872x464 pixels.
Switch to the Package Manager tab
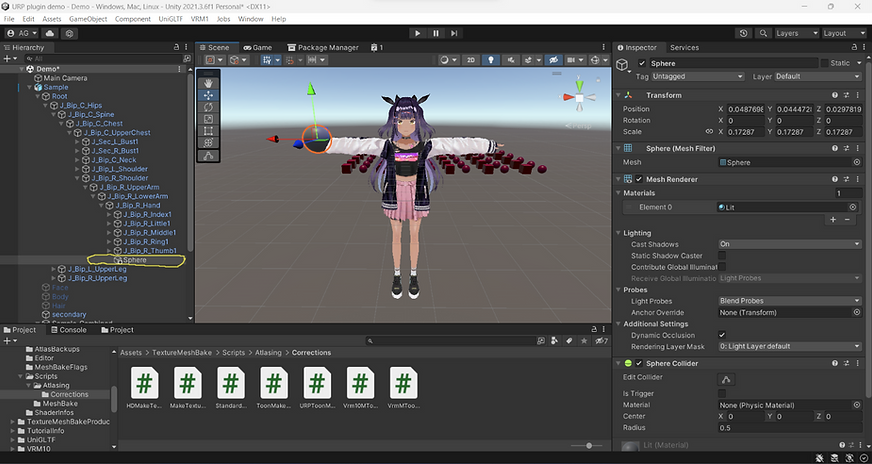[x=323, y=47]
